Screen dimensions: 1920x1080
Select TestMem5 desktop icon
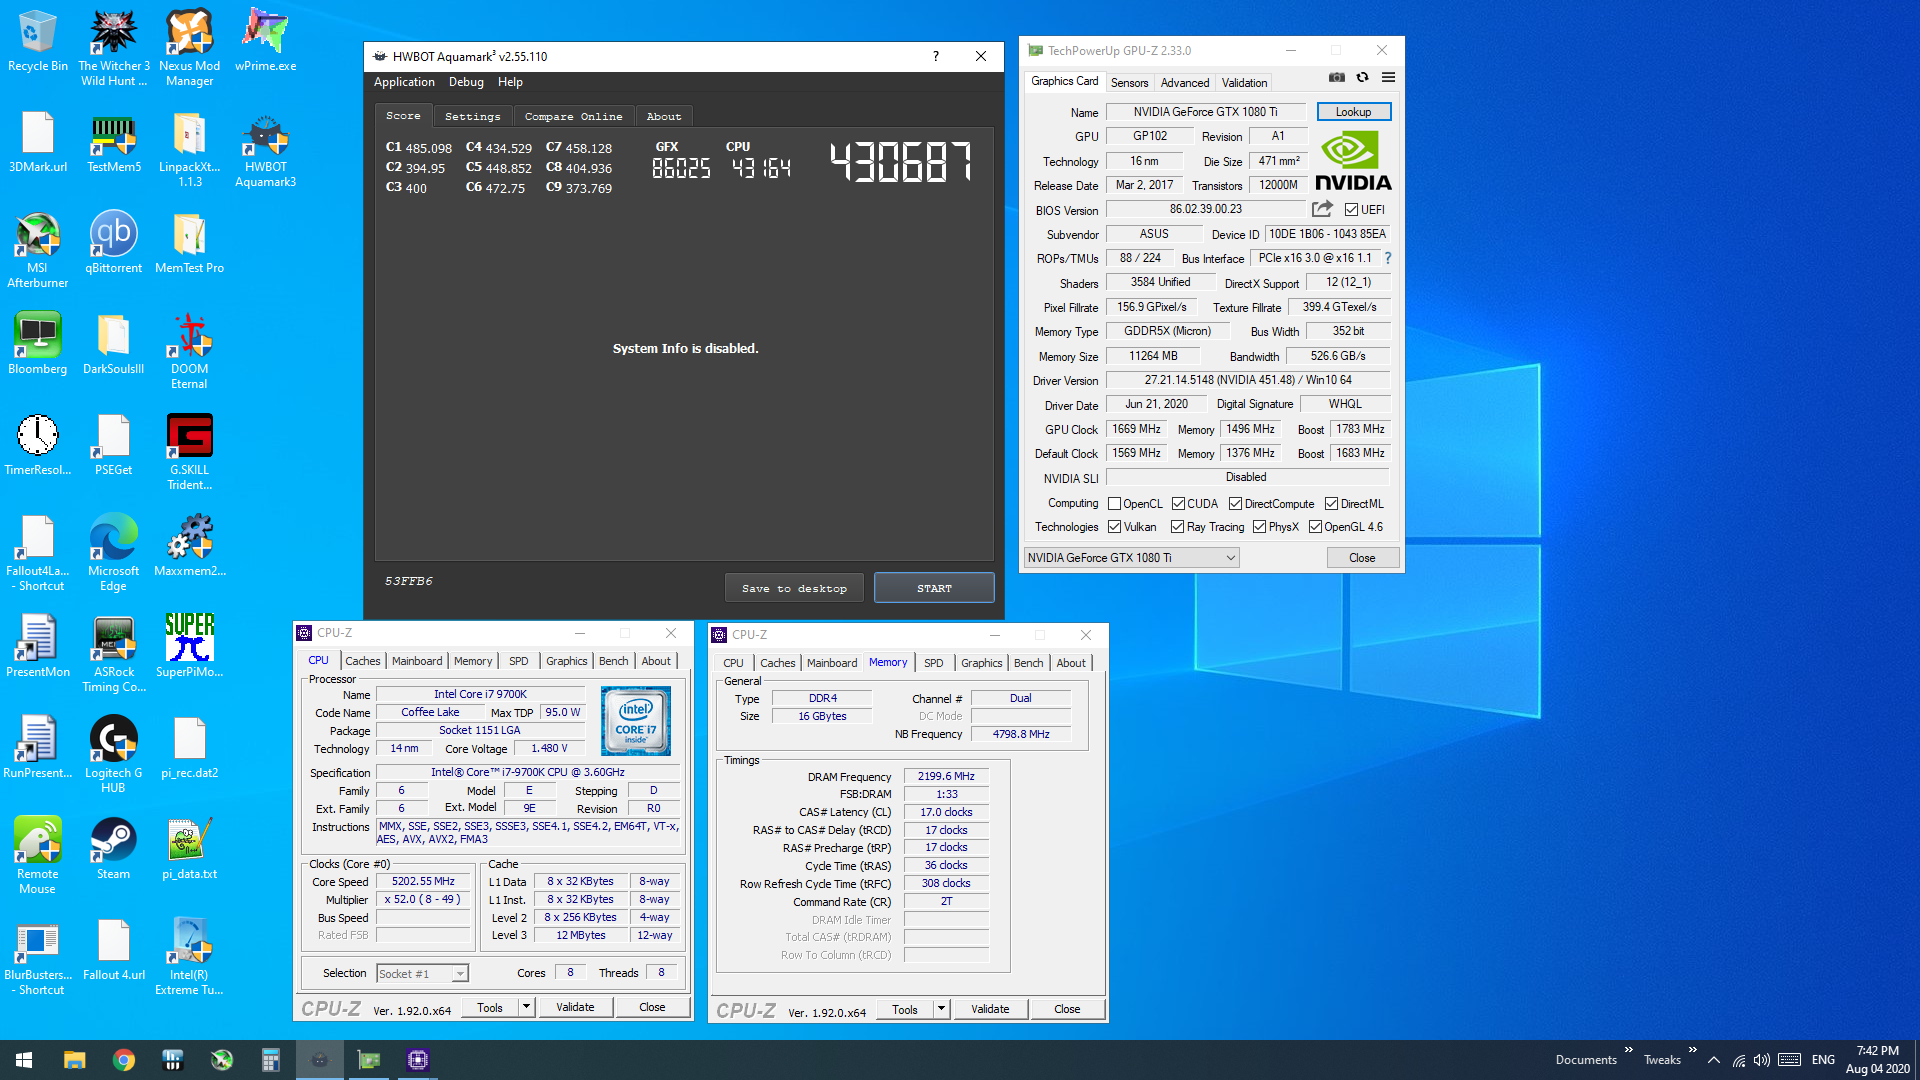point(114,142)
